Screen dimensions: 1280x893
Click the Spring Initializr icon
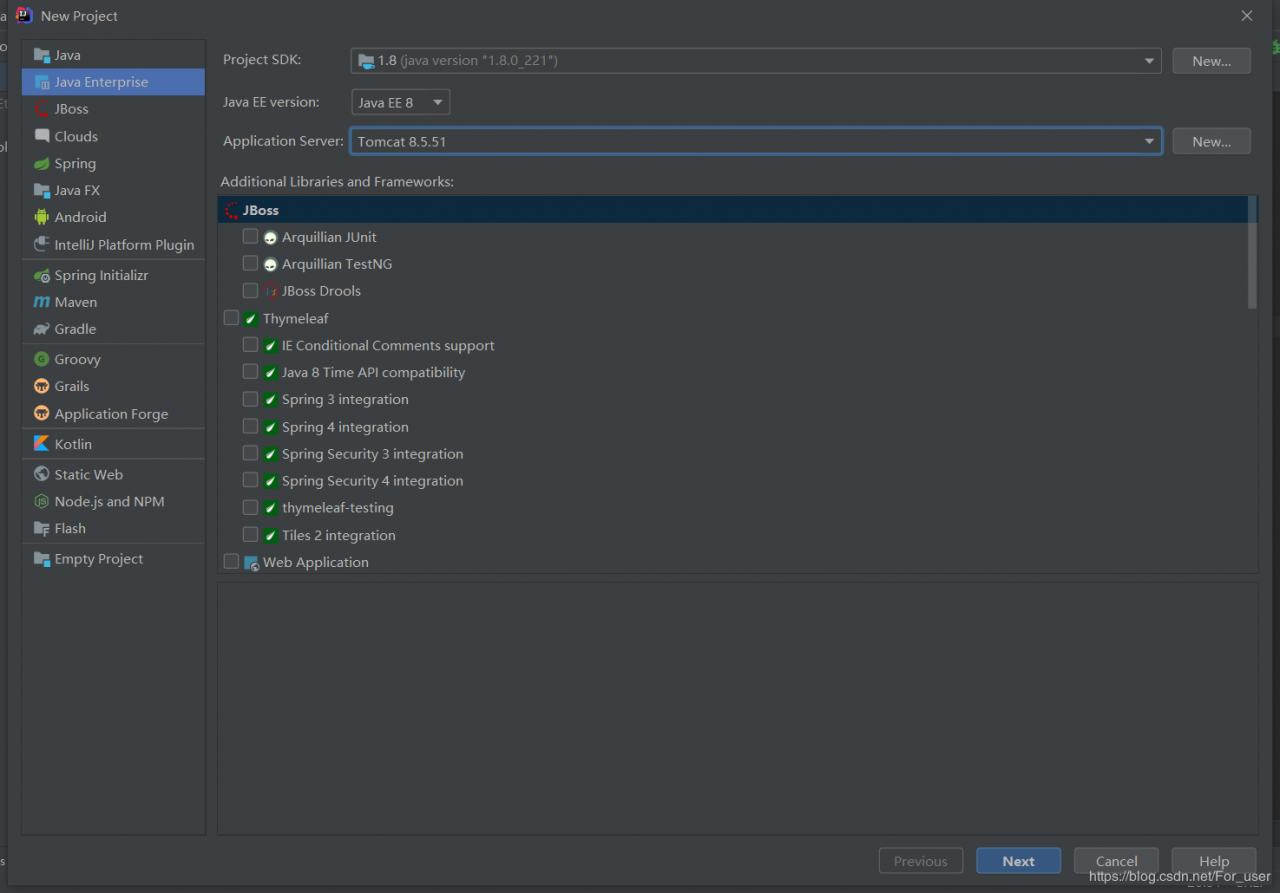pyautogui.click(x=41, y=275)
